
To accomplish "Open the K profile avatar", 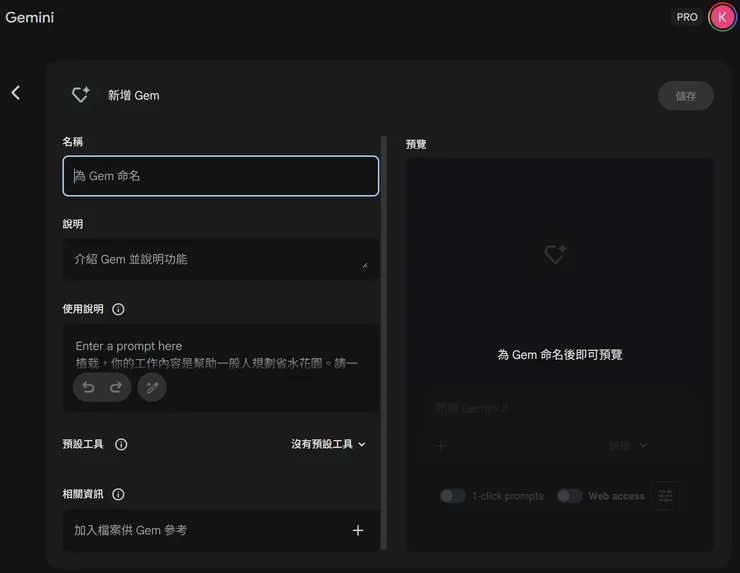I will (722, 17).
